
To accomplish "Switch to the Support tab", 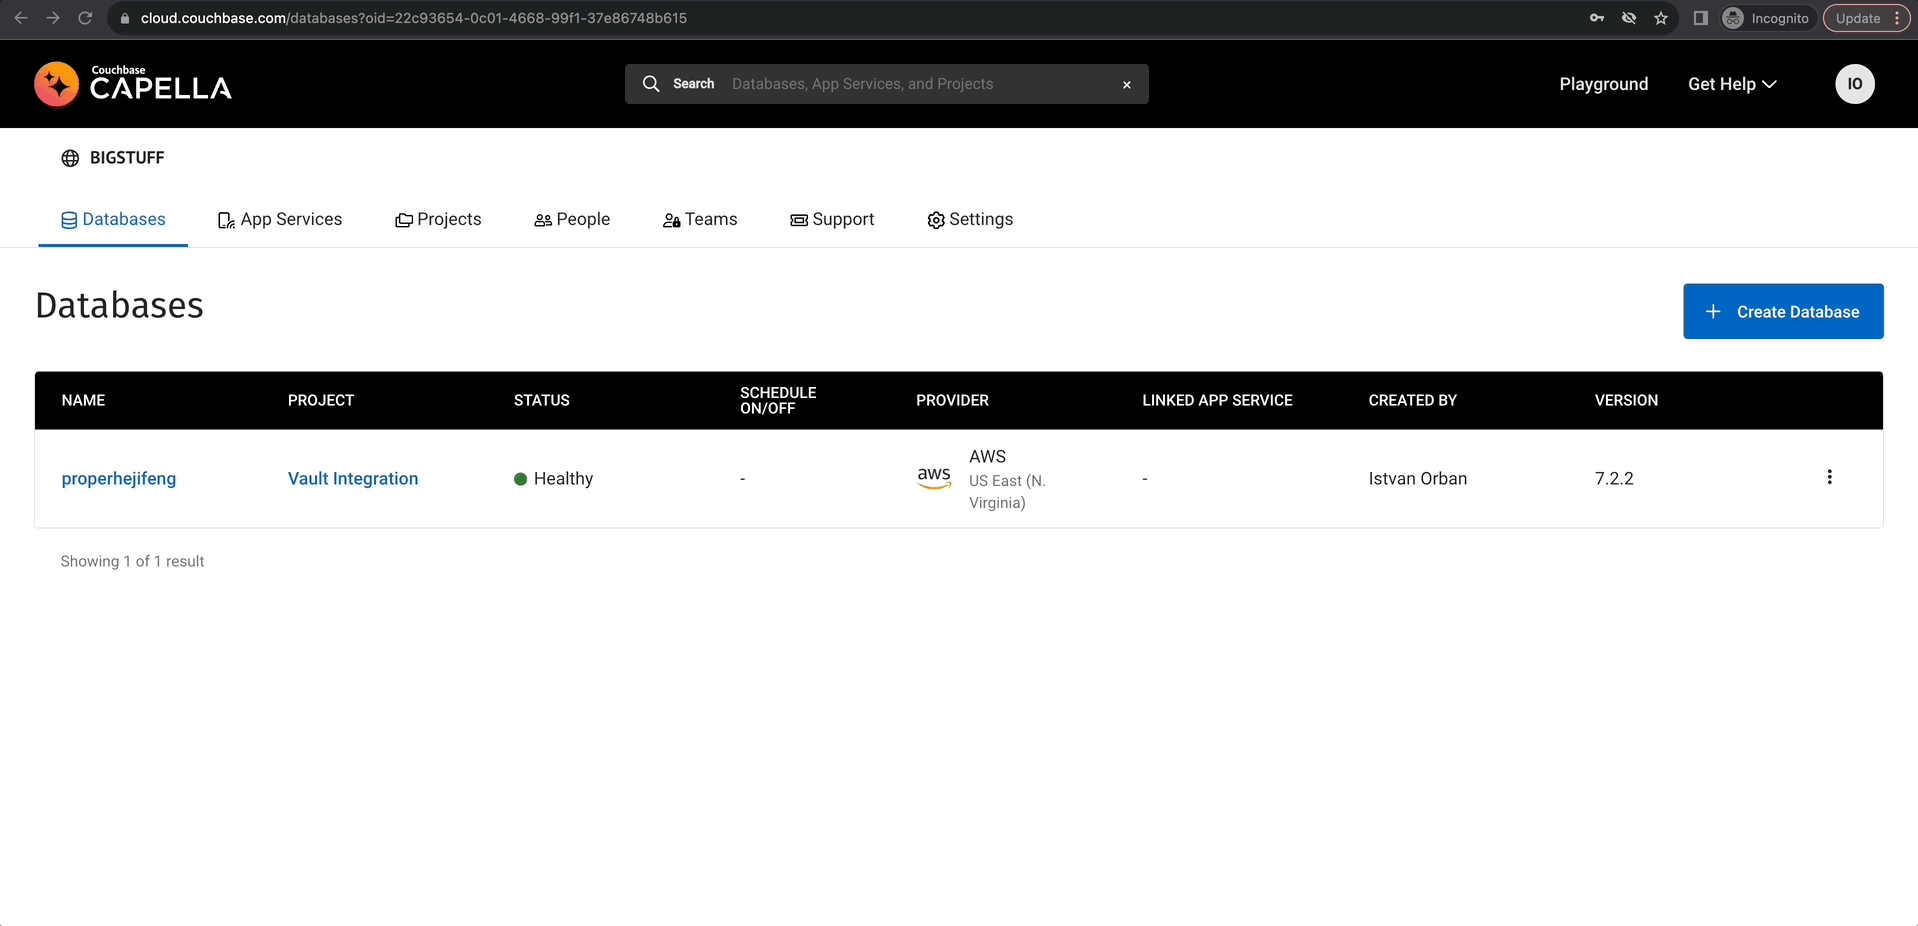I will [x=832, y=219].
